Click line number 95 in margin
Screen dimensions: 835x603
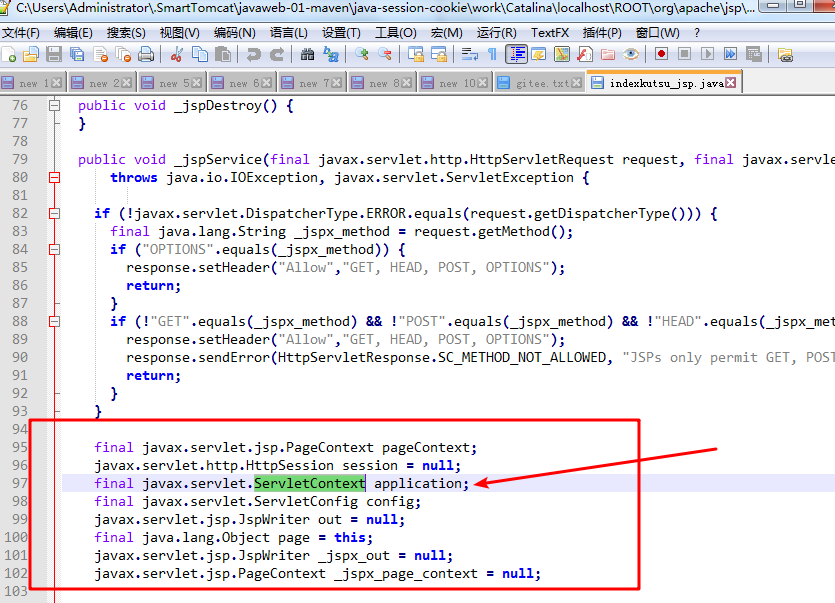20,447
